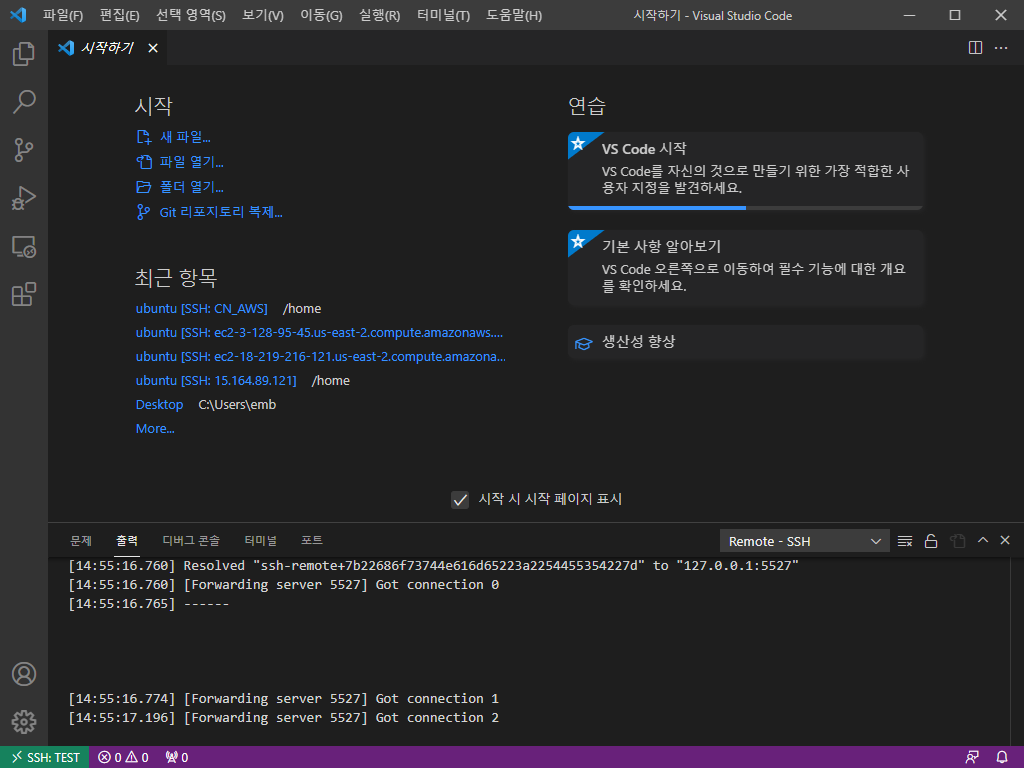The image size is (1024, 768).
Task: Open the Explorer view in activity bar
Action: (24, 54)
